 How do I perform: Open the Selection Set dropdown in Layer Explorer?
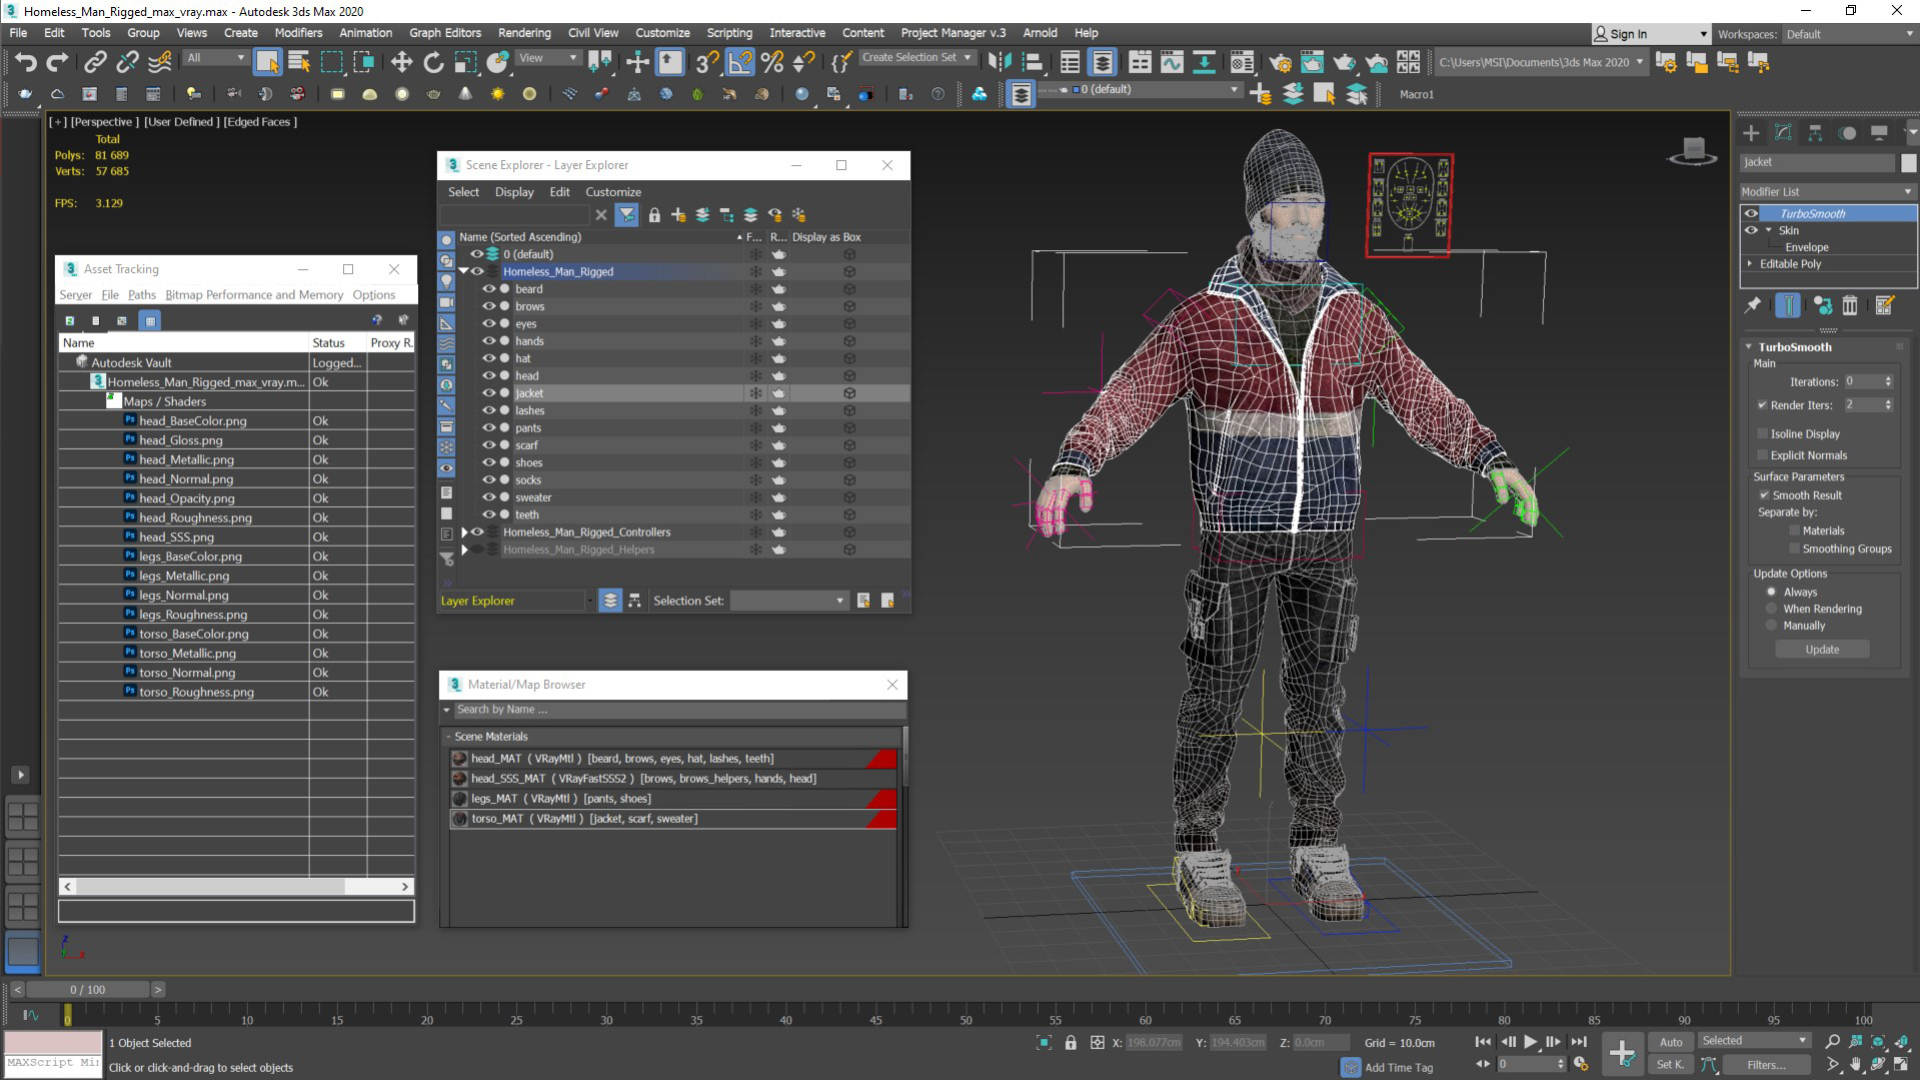click(x=789, y=601)
